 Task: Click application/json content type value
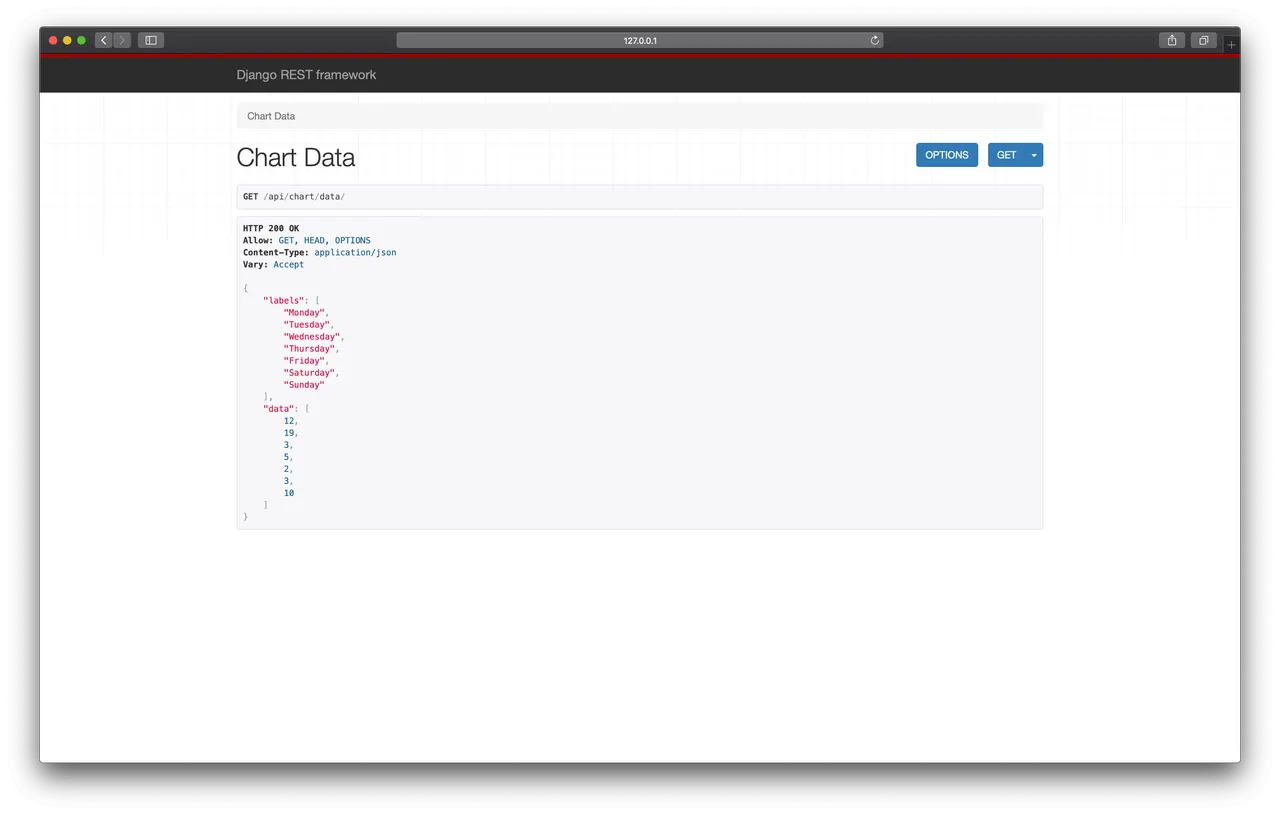click(355, 253)
